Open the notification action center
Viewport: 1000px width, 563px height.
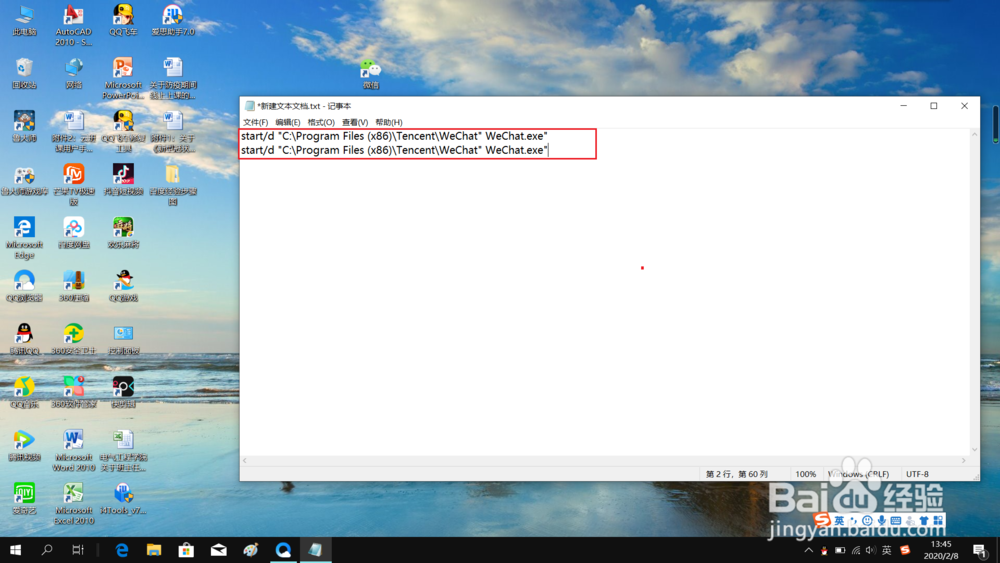(x=980, y=550)
